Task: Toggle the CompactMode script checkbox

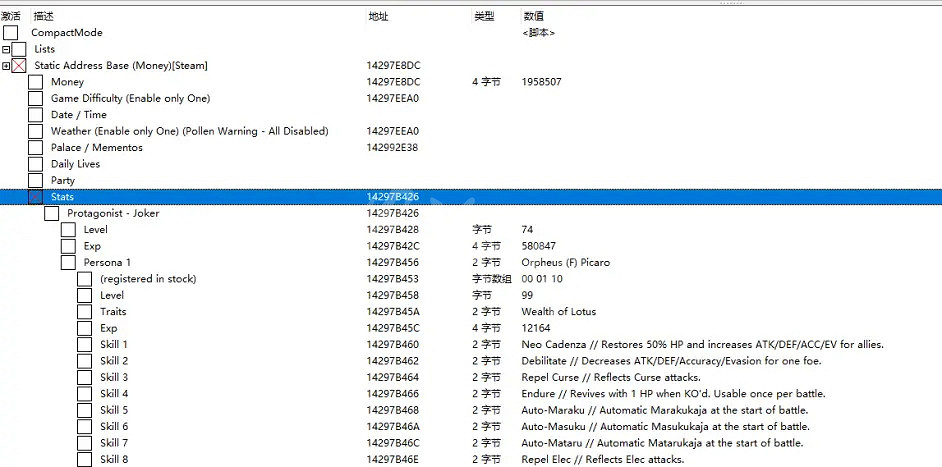Action: 10,33
